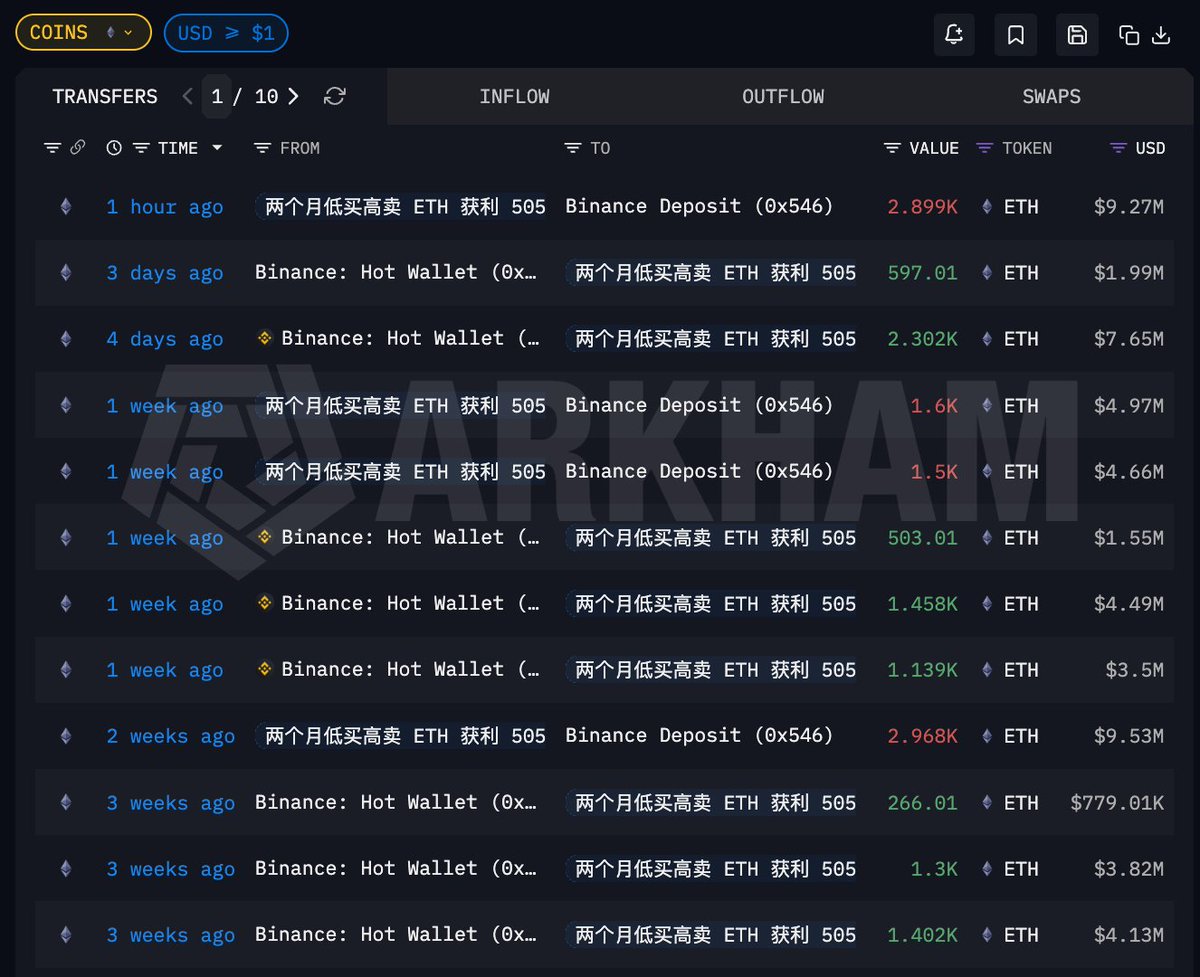This screenshot has height=977, width=1200.
Task: Click the $3.82M USD amount
Action: pyautogui.click(x=1128, y=868)
